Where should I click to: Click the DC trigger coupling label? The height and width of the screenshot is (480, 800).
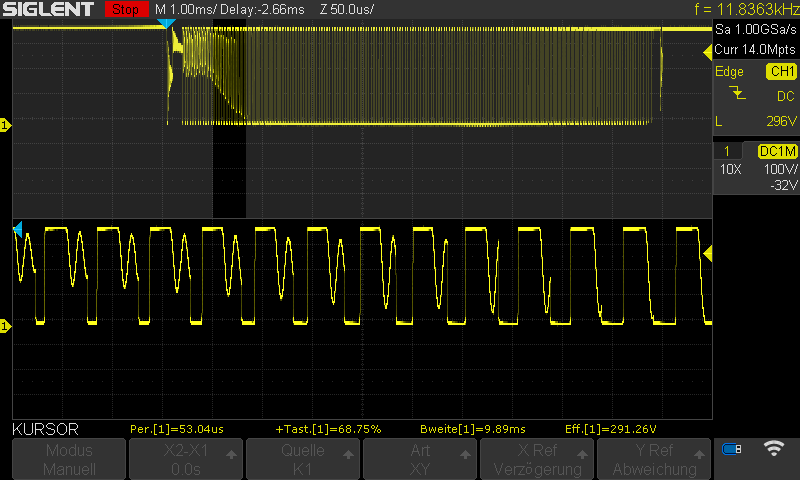tap(786, 96)
